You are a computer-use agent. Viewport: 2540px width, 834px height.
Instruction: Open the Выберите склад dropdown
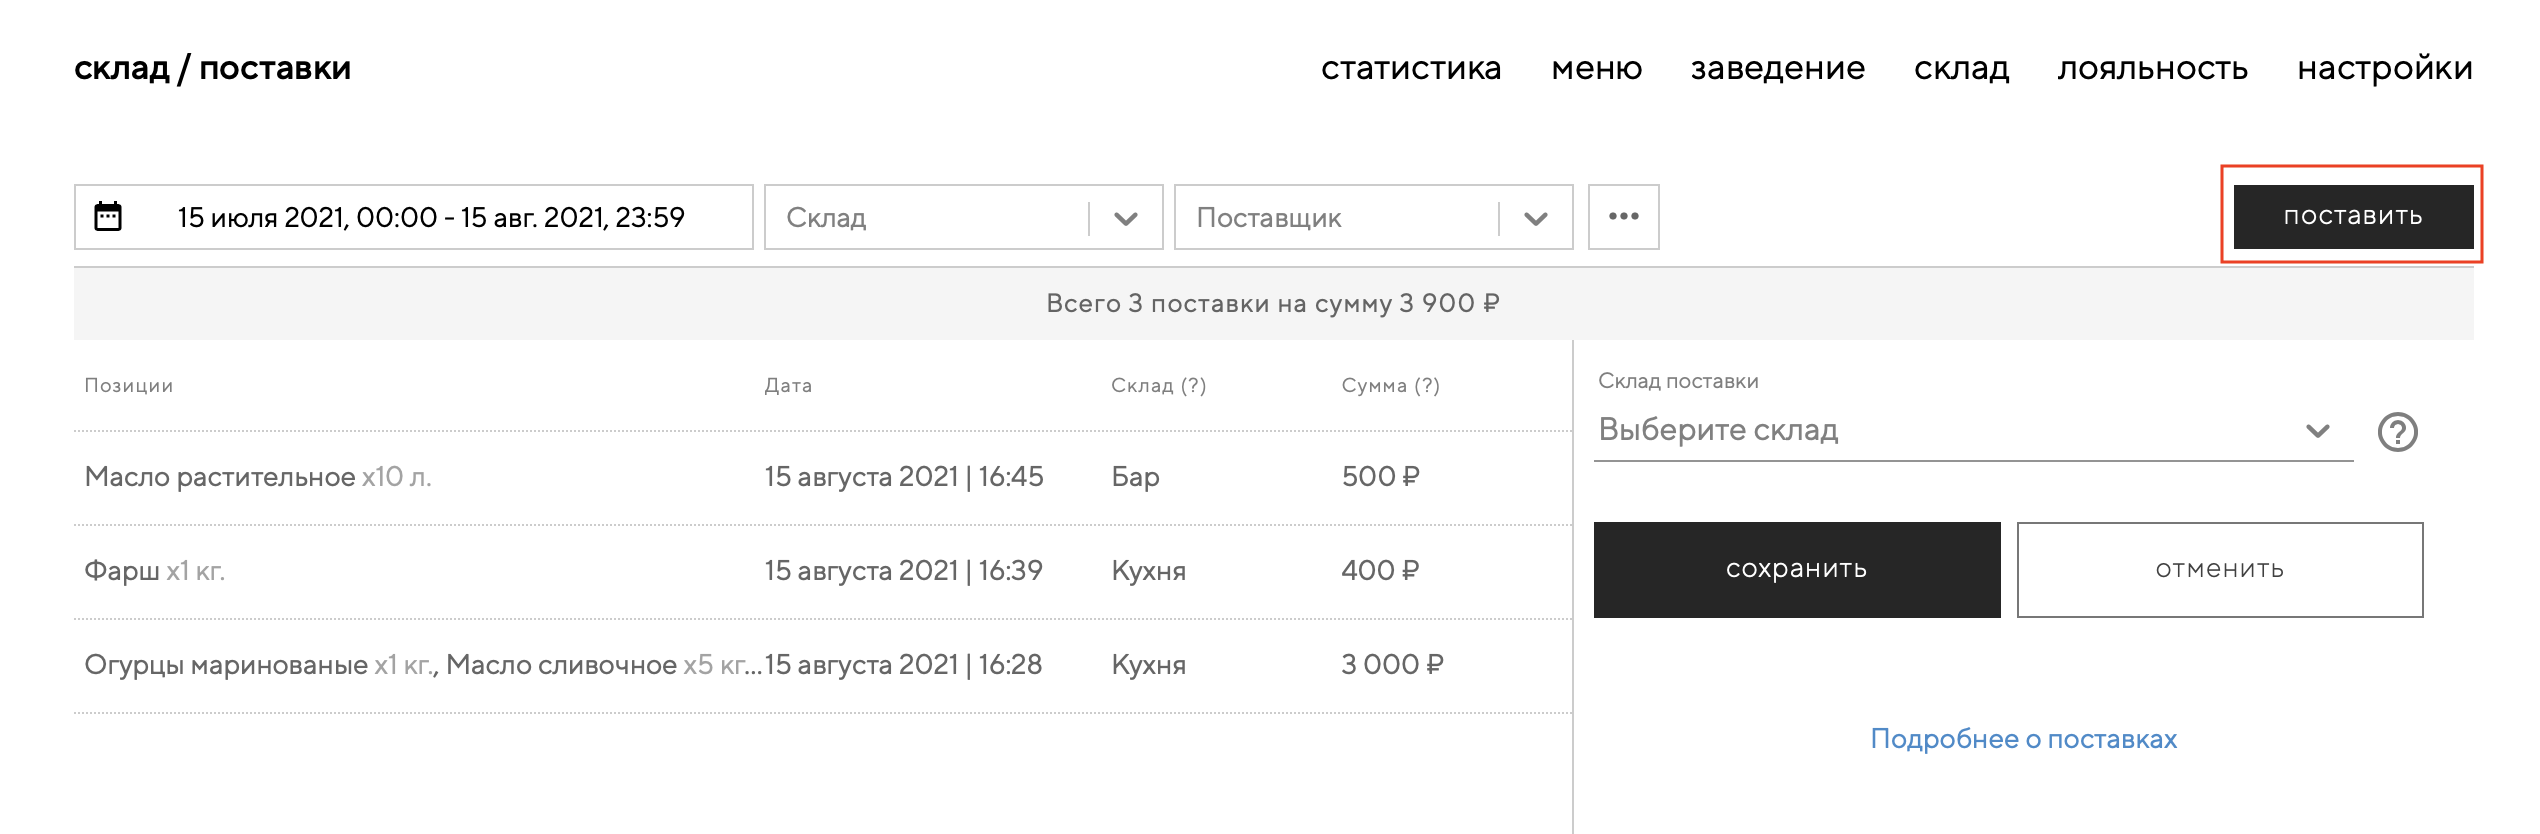click(1972, 431)
